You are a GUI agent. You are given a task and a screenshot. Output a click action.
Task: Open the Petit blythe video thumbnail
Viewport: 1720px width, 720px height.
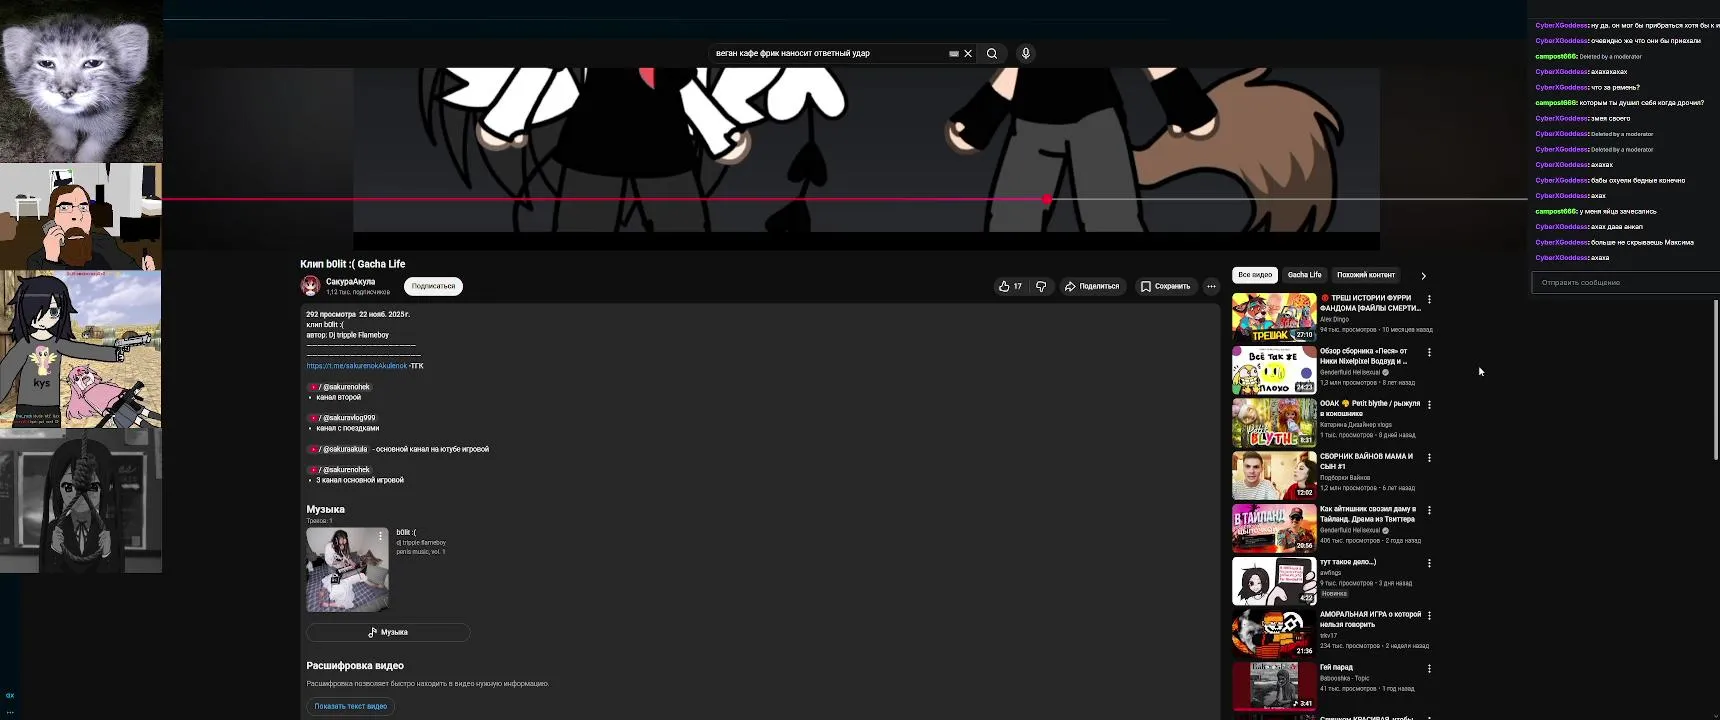[1274, 423]
